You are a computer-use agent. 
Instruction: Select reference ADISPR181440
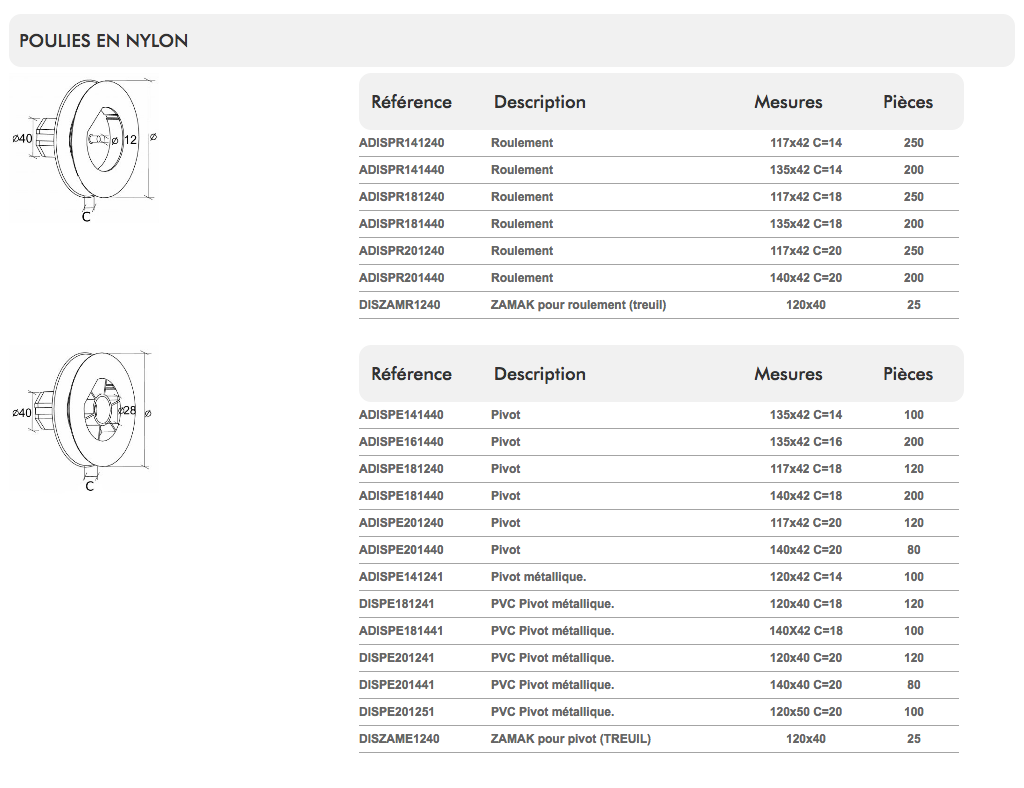401,223
